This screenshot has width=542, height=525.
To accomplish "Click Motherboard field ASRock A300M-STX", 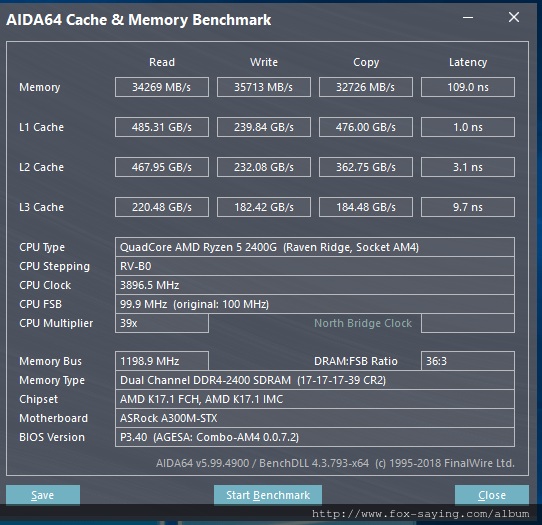I will click(x=315, y=418).
